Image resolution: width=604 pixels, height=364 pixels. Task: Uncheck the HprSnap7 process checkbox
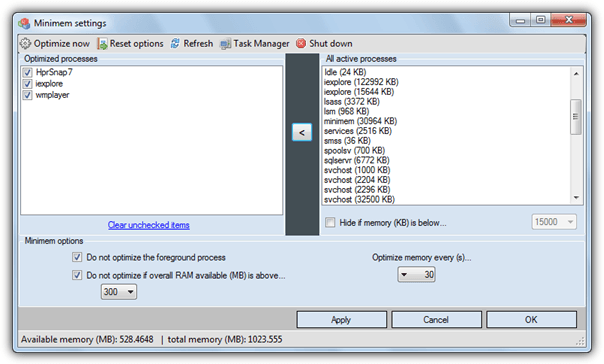27,72
